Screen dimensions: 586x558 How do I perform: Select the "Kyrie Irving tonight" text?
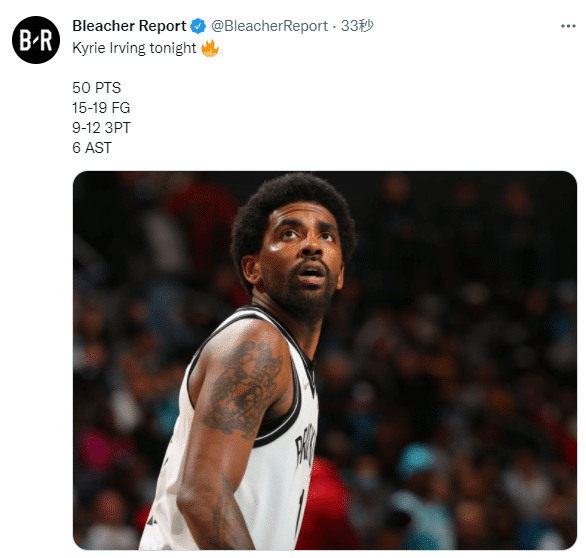coord(134,48)
